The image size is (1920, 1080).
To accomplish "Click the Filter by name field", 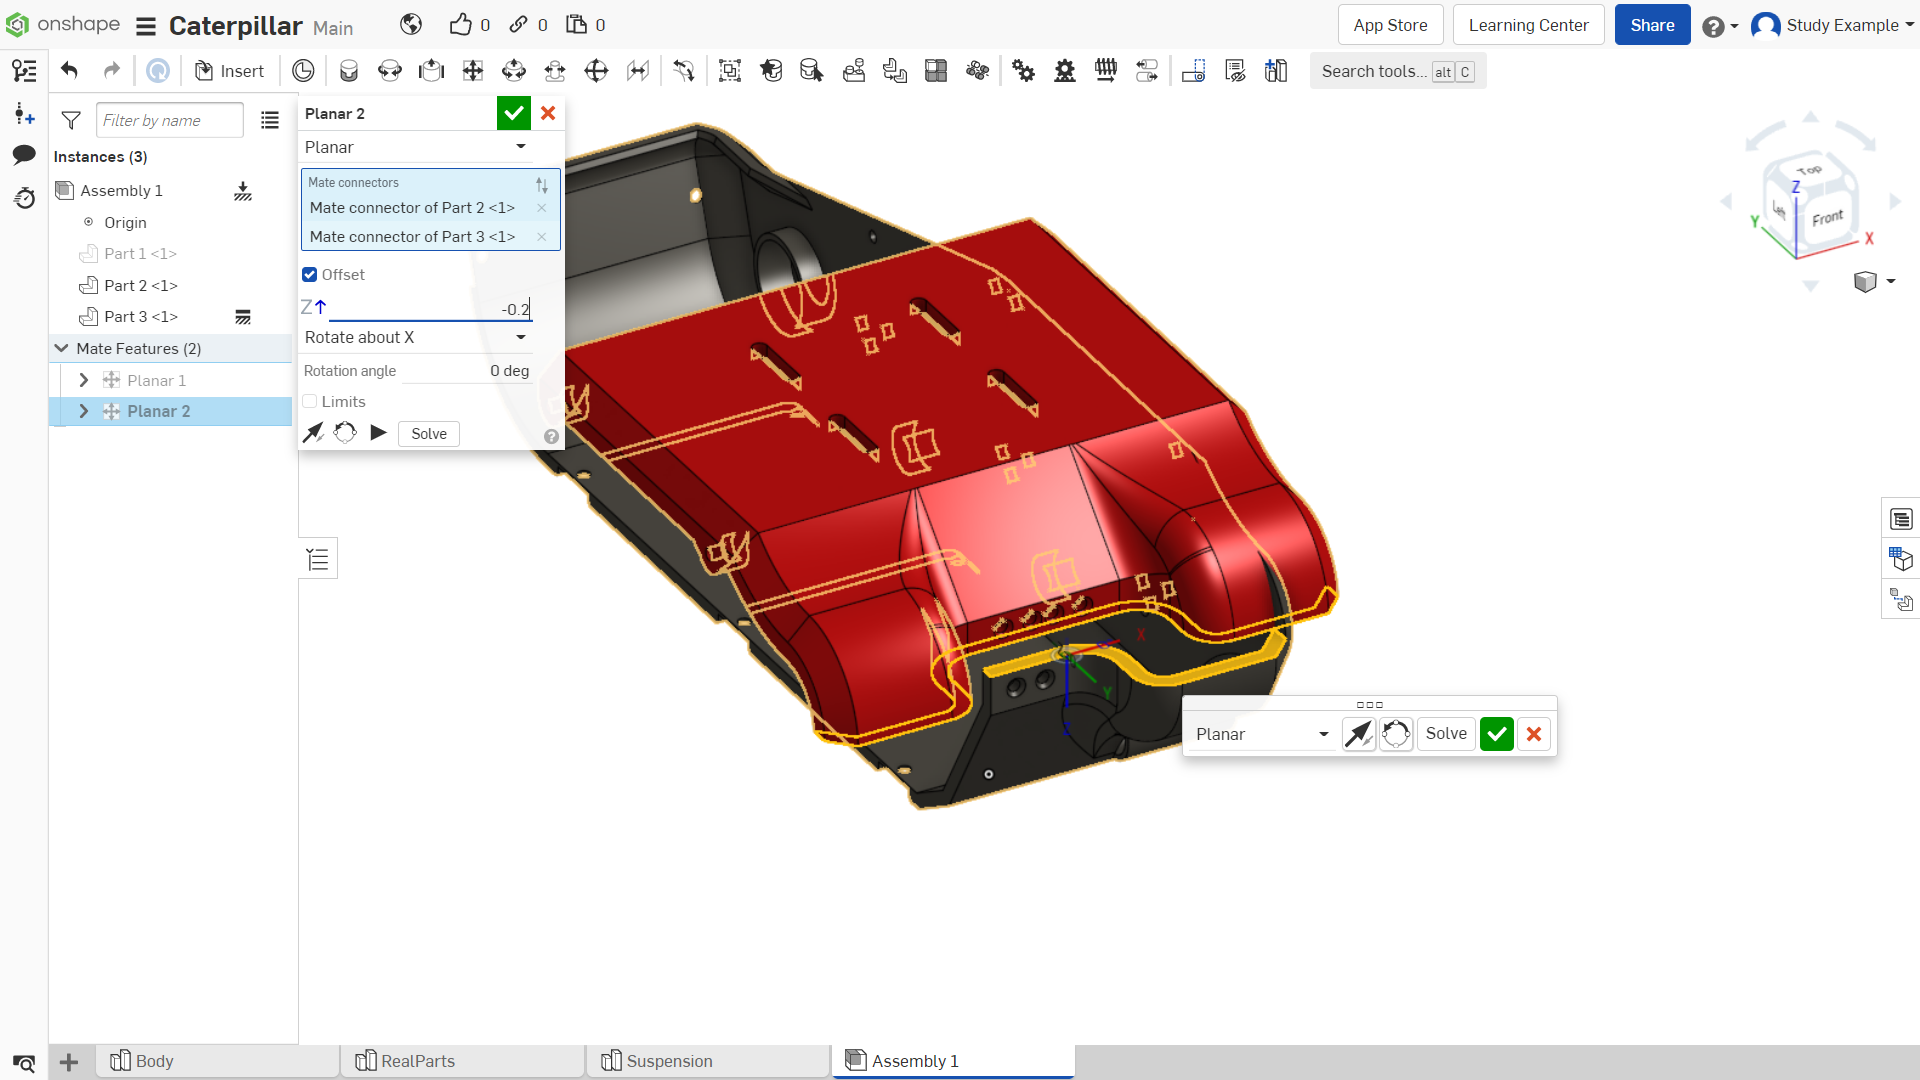I will pyautogui.click(x=170, y=121).
